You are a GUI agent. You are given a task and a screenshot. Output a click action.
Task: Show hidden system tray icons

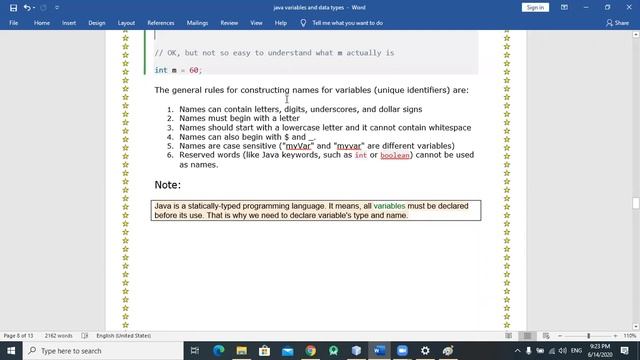tap(518, 351)
